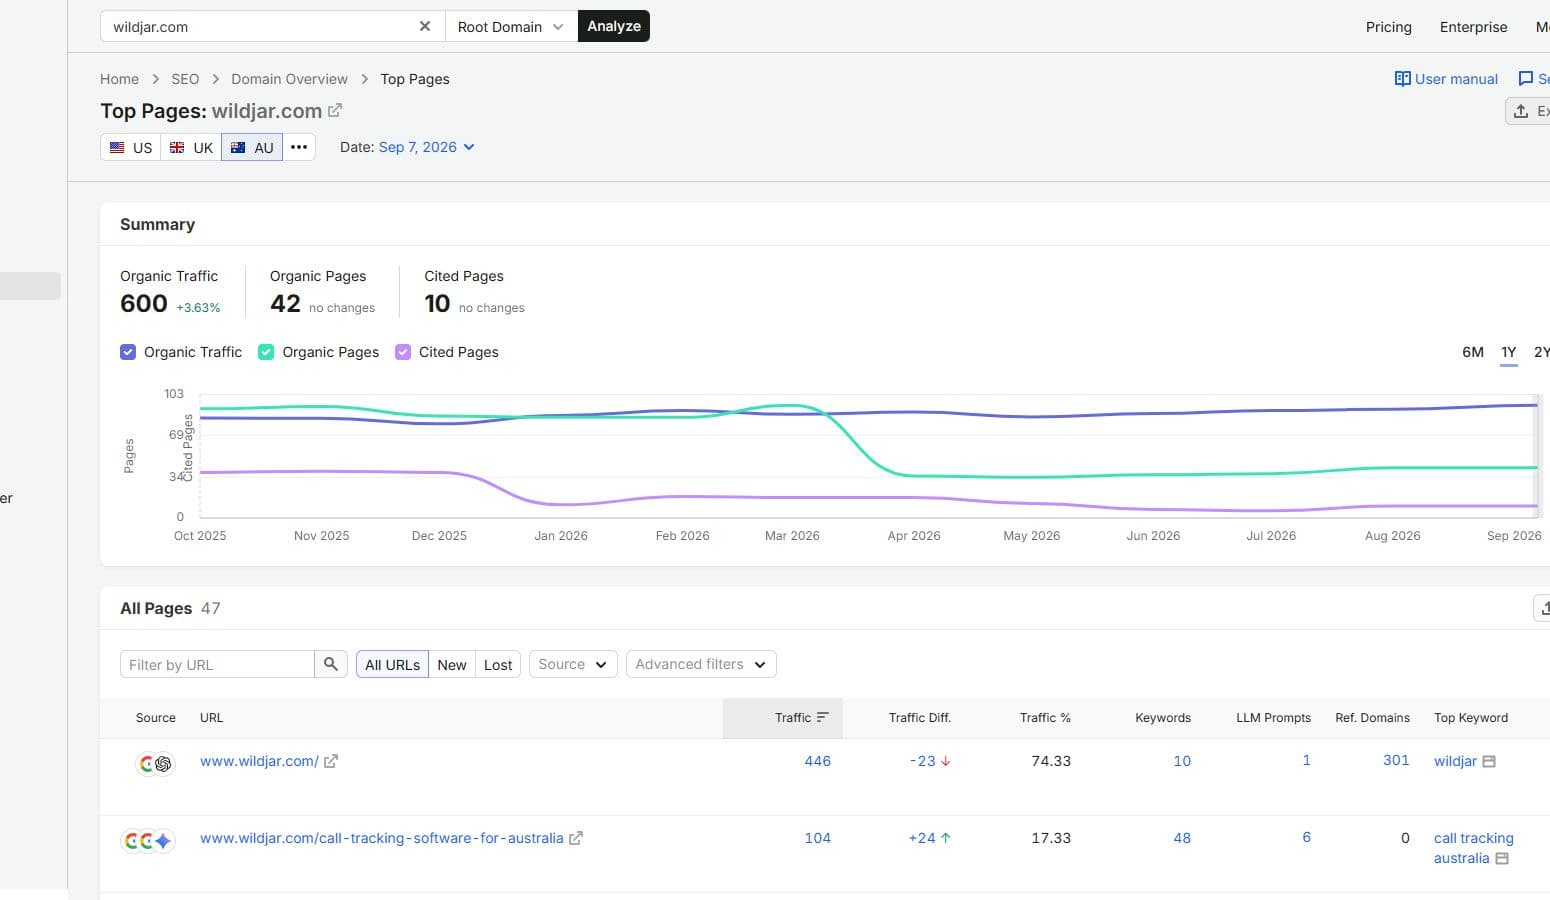Click the Analyze button

pyautogui.click(x=614, y=26)
